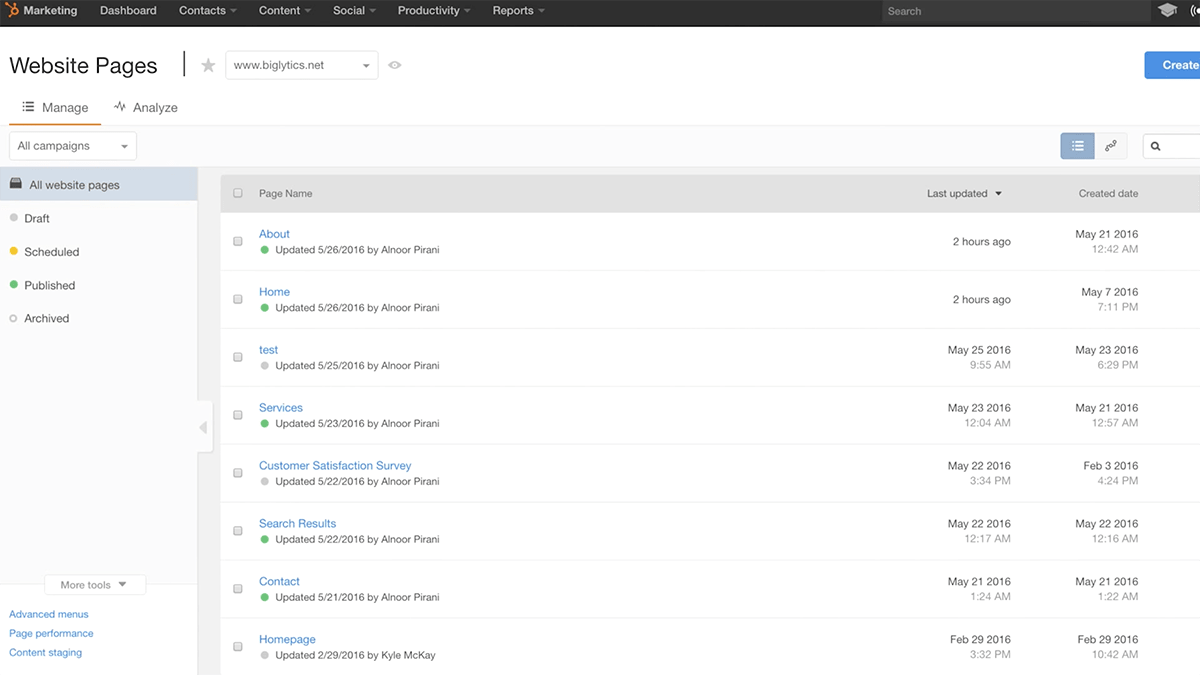Check the Customer Satisfaction Survey checkbox
Image resolution: width=1200 pixels, height=675 pixels.
(x=238, y=473)
